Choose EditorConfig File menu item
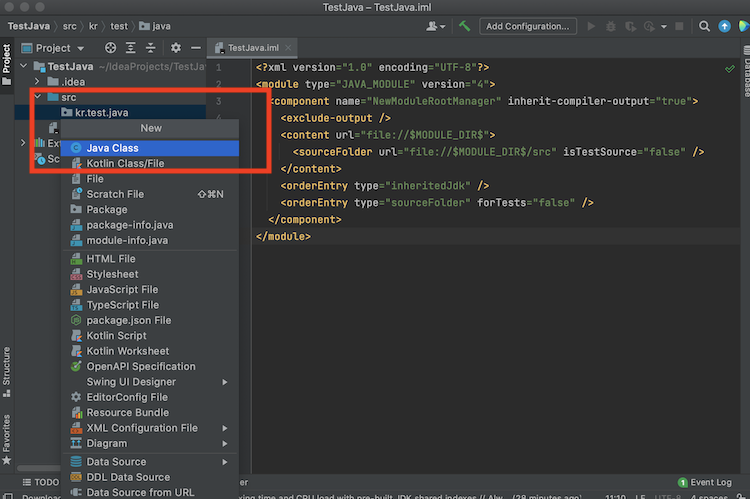This screenshot has height=499, width=750. tap(150, 397)
